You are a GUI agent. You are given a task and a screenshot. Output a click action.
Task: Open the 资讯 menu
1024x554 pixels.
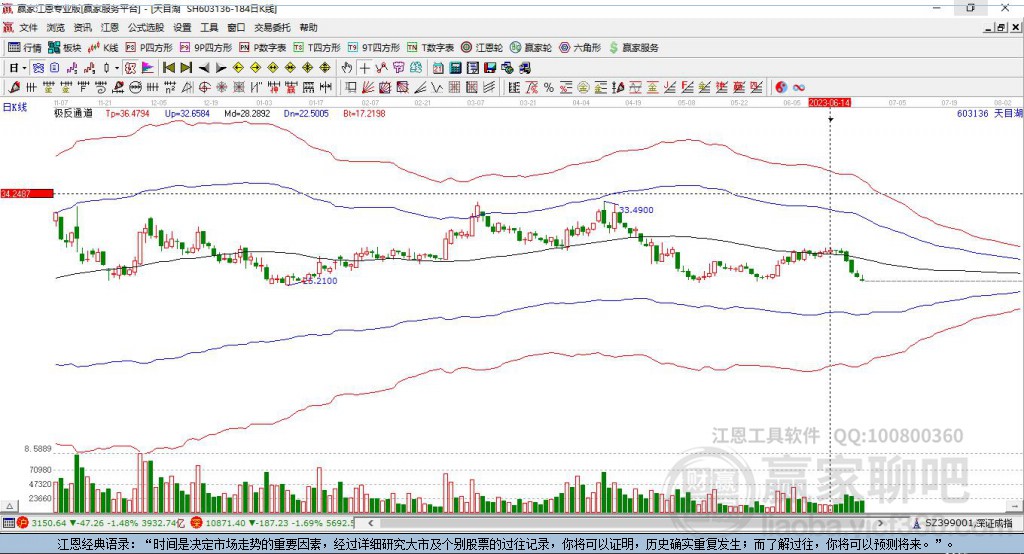[x=82, y=27]
